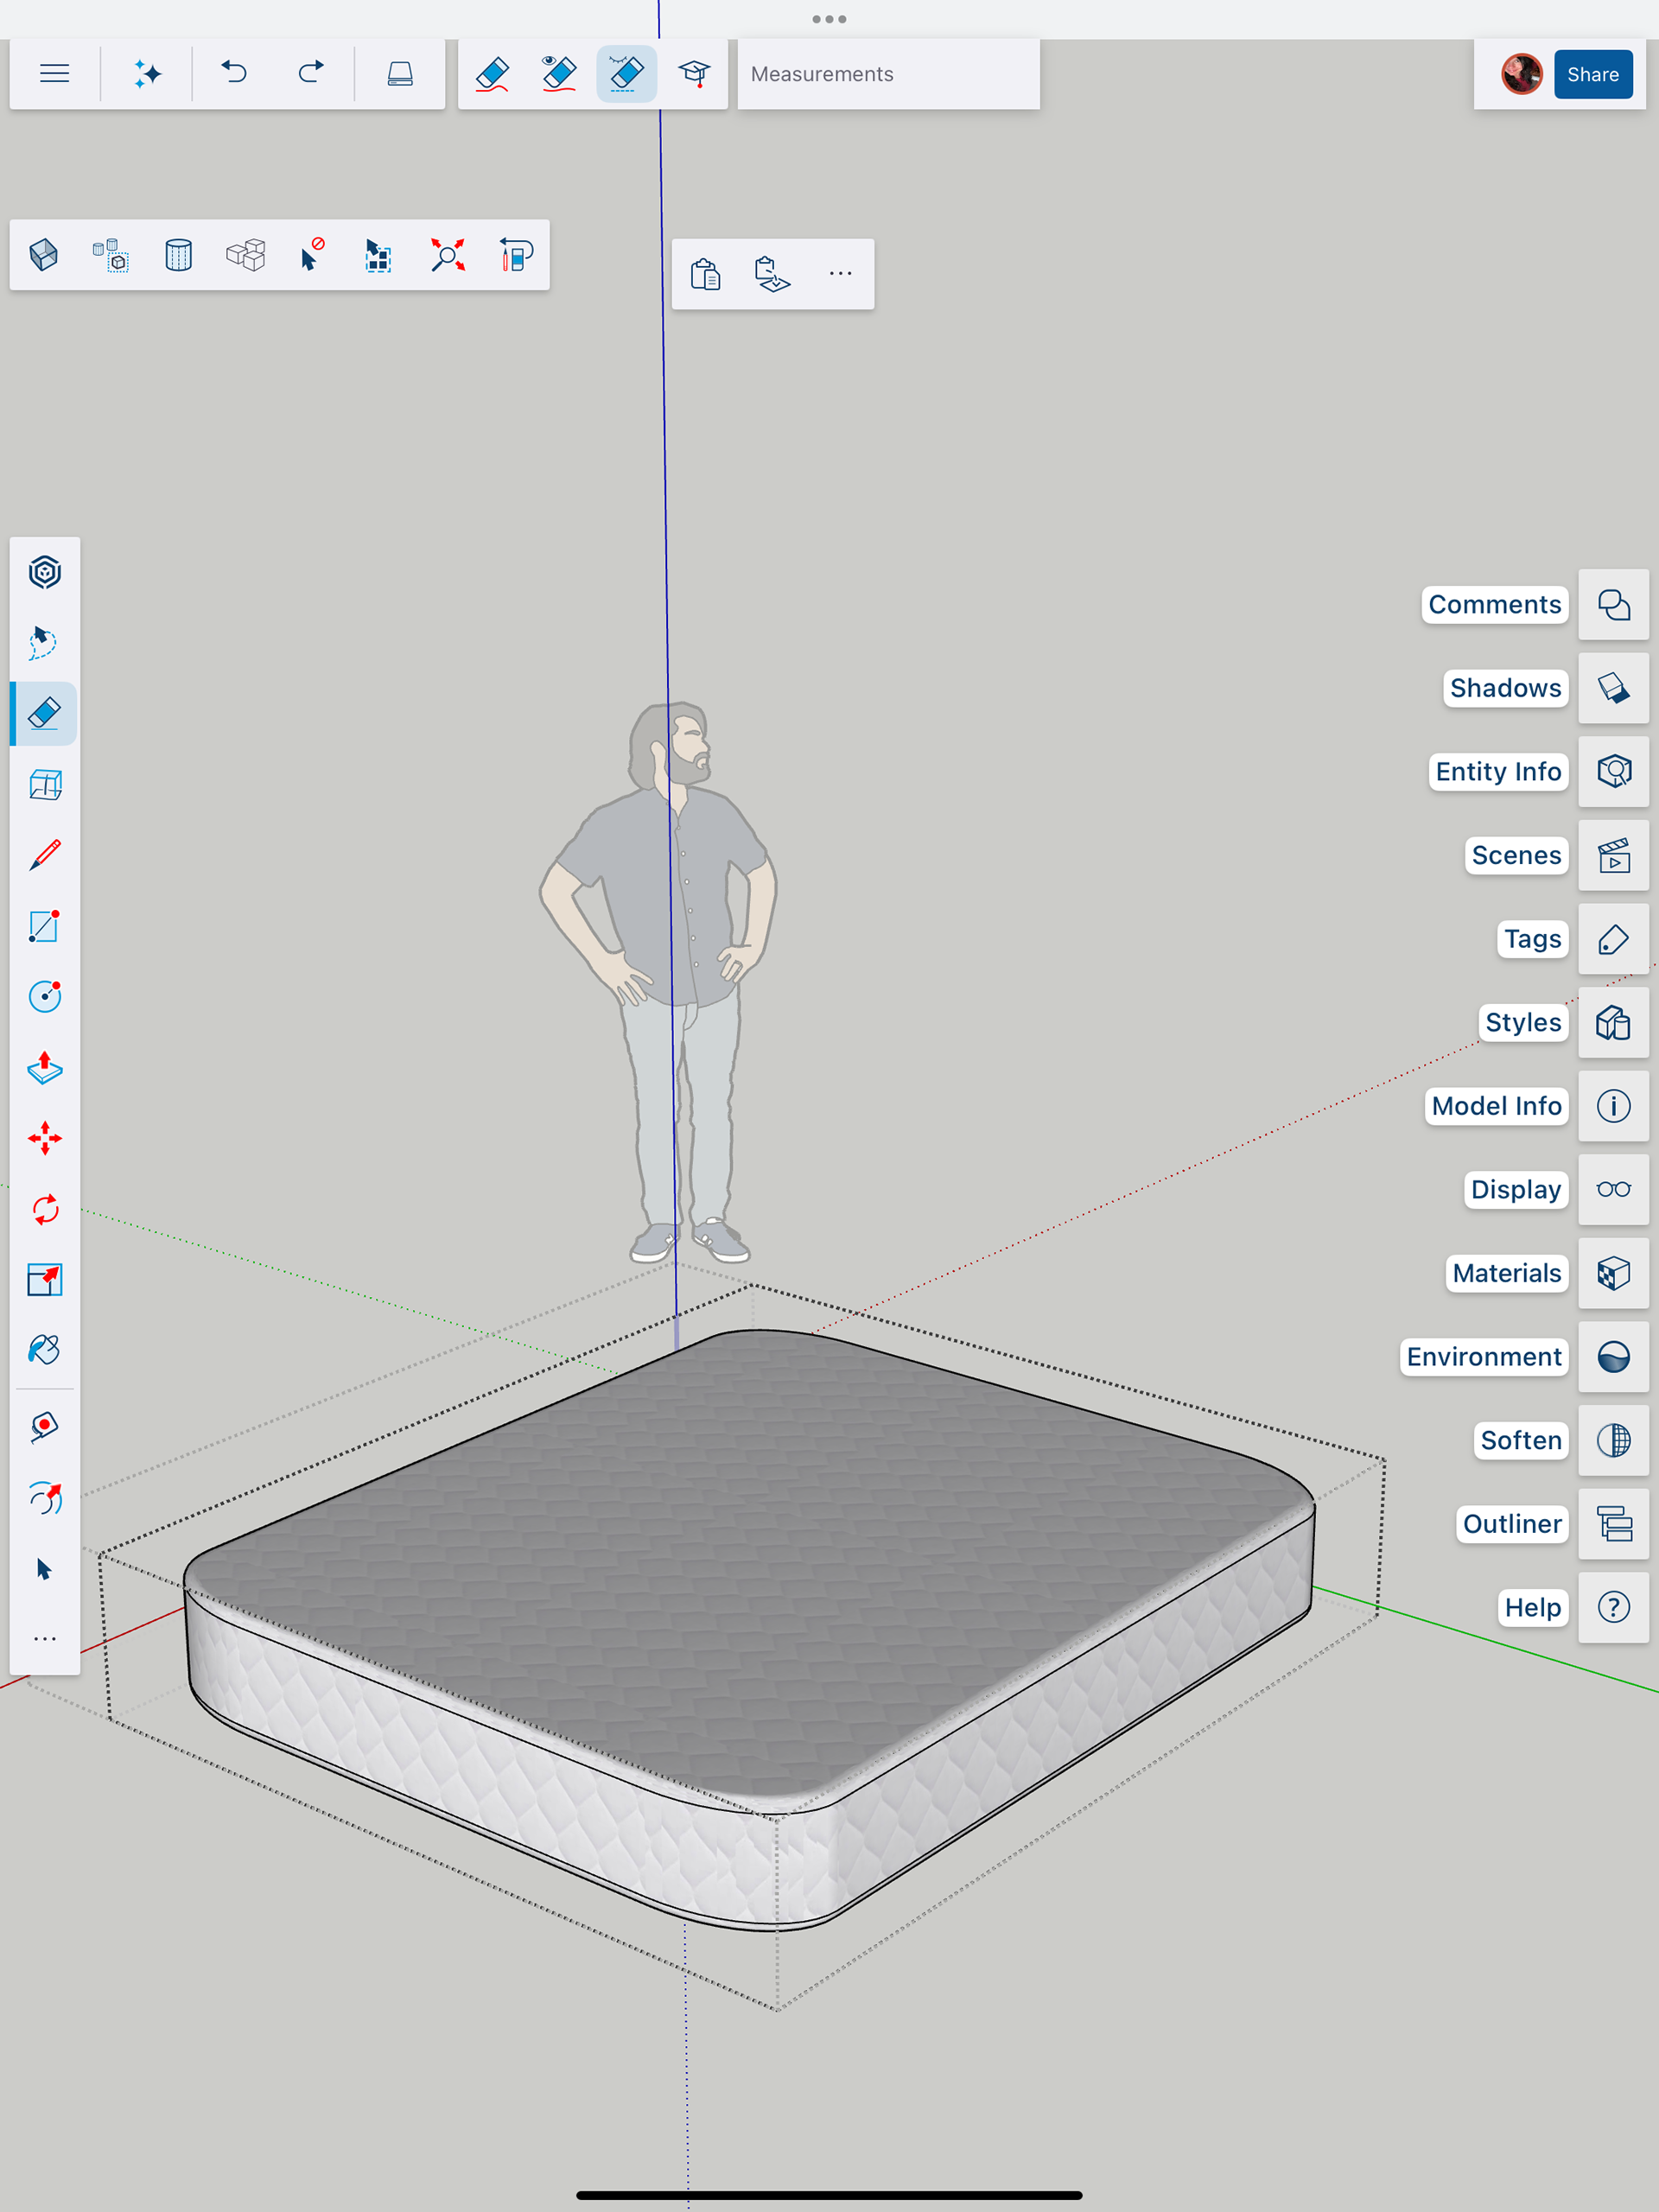The height and width of the screenshot is (2212, 1659).
Task: Click the Zoom Extents magnifier icon
Action: [447, 255]
